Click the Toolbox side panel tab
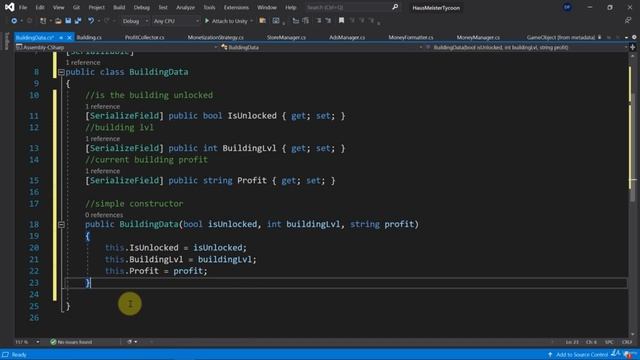 coord(7,41)
